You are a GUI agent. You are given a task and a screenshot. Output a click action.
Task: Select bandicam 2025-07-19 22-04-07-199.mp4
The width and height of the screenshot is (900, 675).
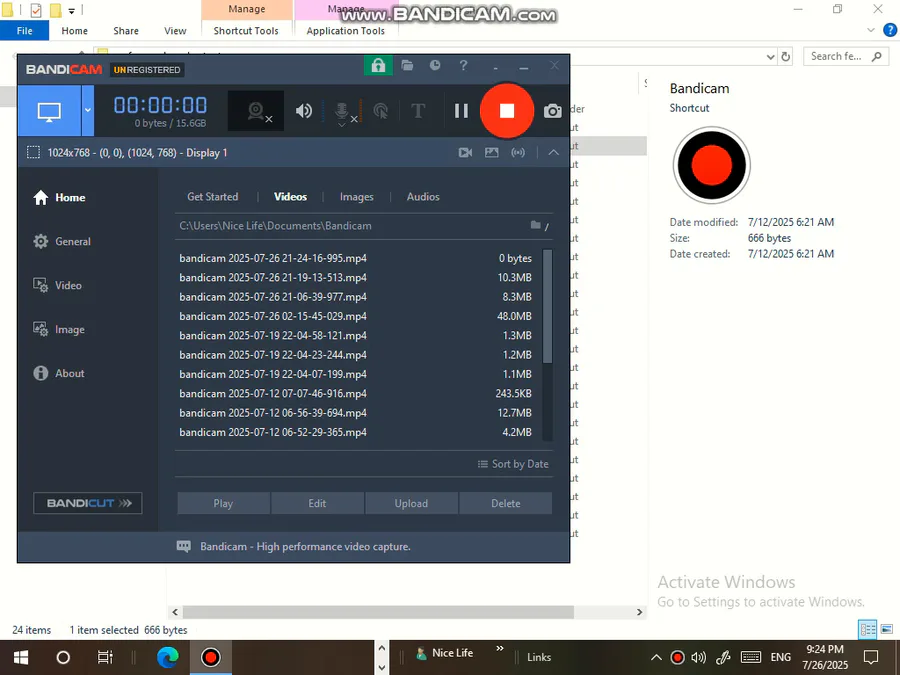(x=356, y=374)
